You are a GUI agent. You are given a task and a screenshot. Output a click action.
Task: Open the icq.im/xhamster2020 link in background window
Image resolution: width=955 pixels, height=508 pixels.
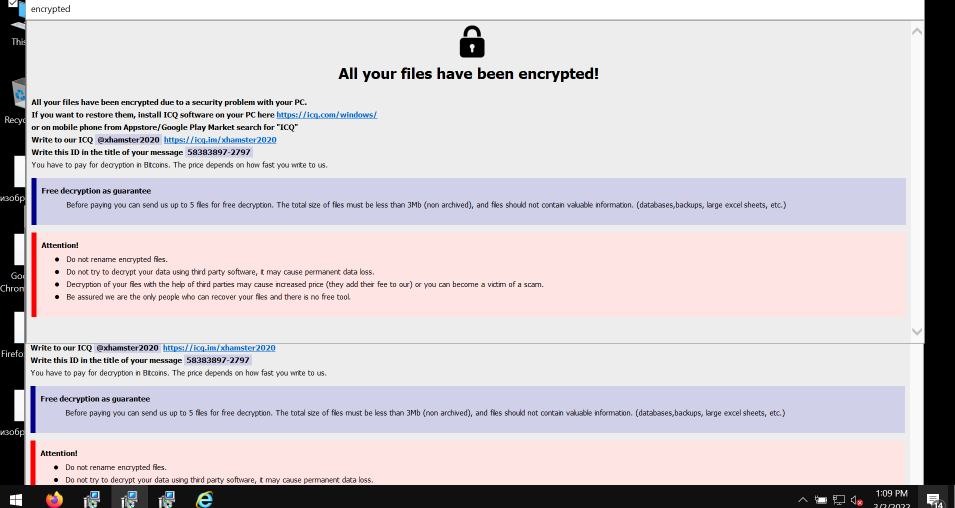219,348
